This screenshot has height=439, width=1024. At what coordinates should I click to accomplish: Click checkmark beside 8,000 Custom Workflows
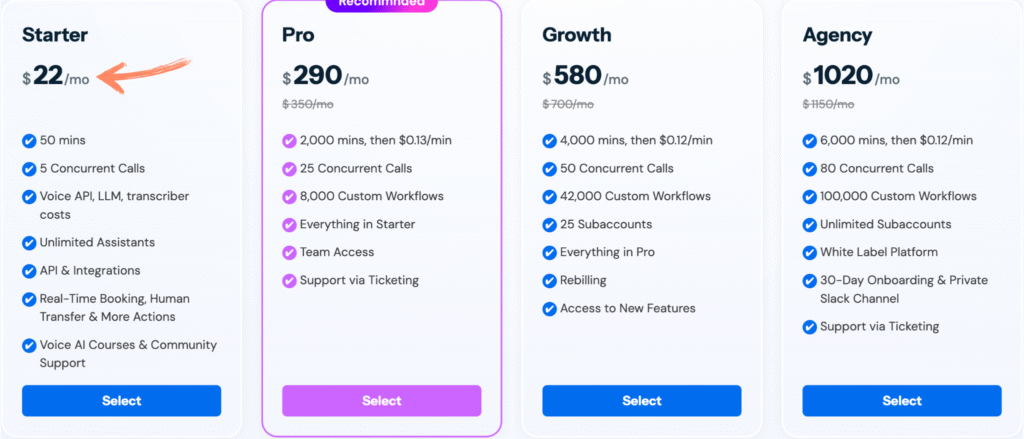289,197
